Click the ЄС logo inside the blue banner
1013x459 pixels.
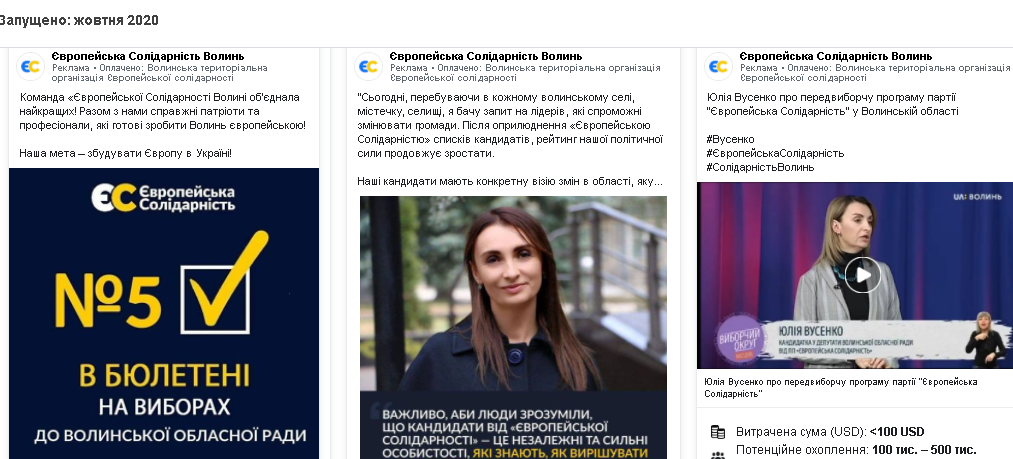point(163,198)
